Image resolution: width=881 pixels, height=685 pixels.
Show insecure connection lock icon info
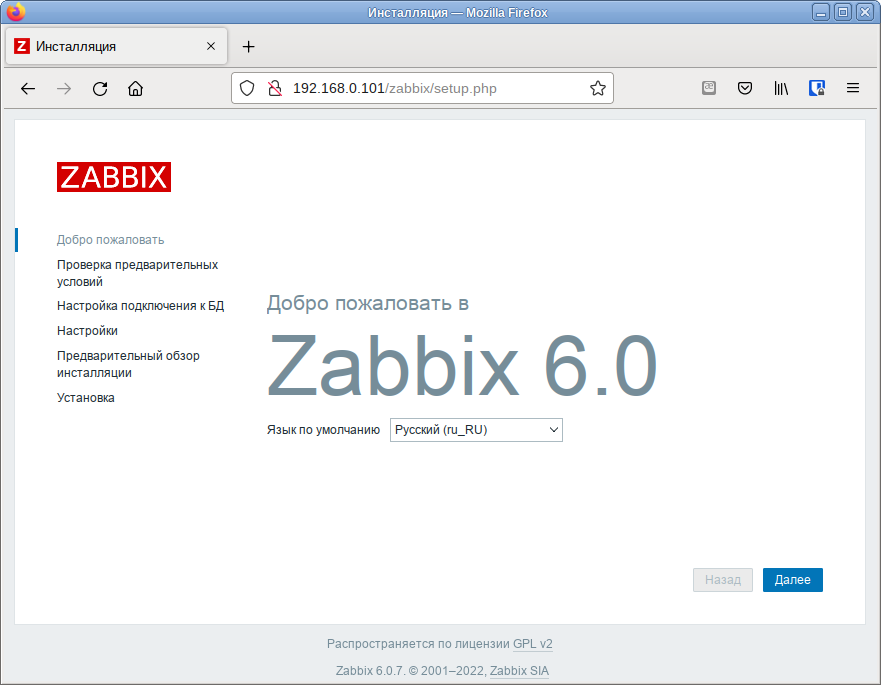(x=275, y=88)
